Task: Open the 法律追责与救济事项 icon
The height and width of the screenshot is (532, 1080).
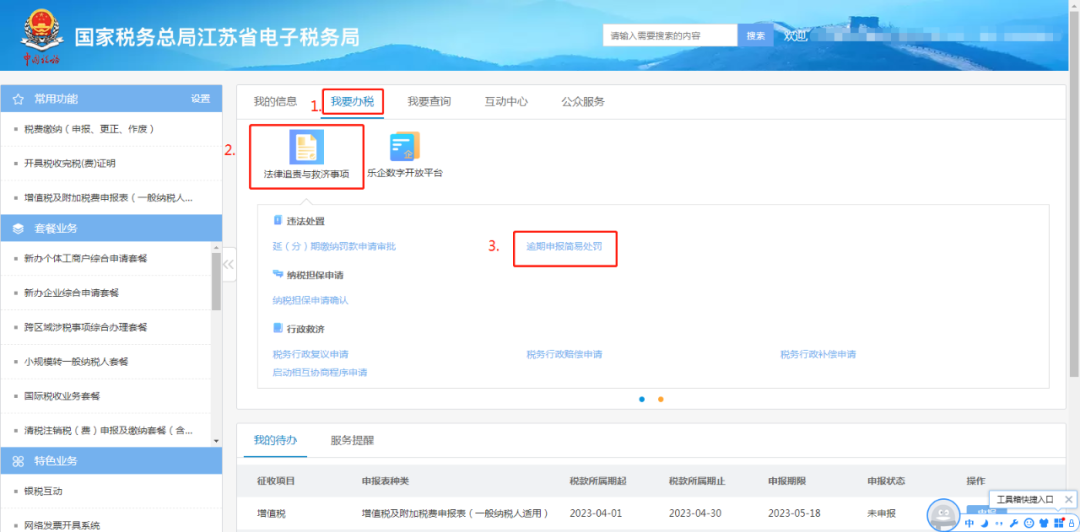Action: pyautogui.click(x=307, y=147)
